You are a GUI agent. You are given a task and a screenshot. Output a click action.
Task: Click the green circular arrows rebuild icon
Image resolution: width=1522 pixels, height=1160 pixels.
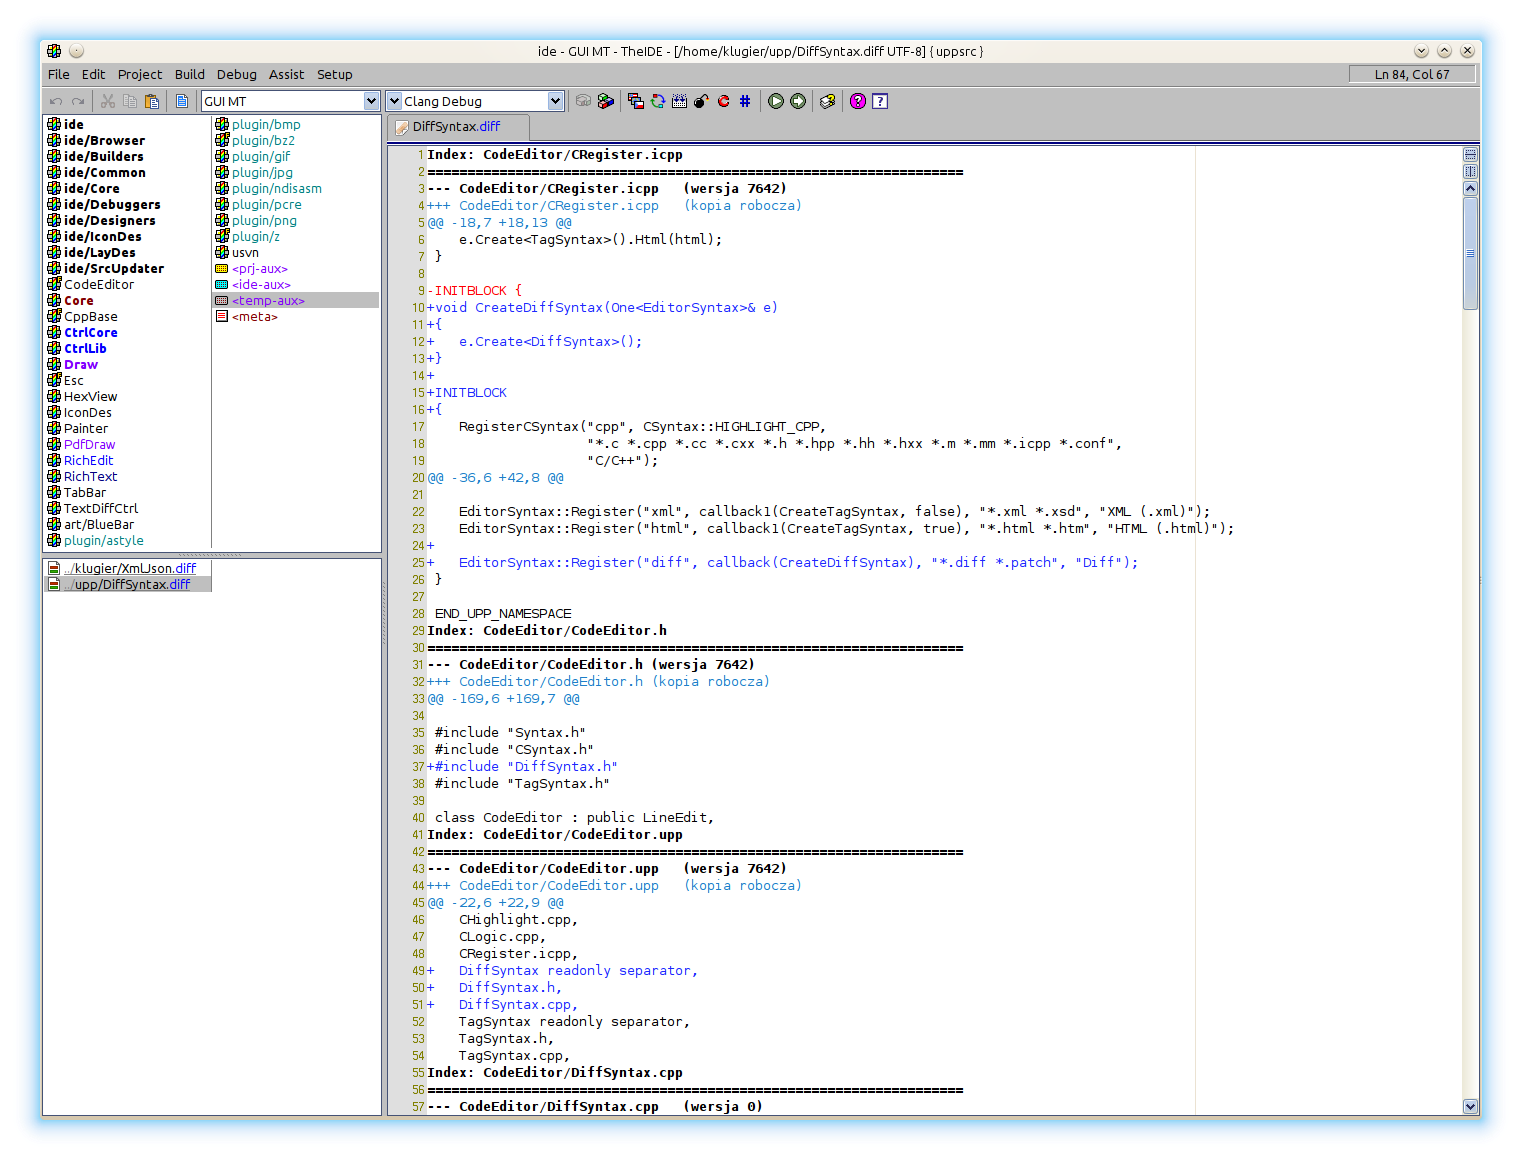coord(658,101)
